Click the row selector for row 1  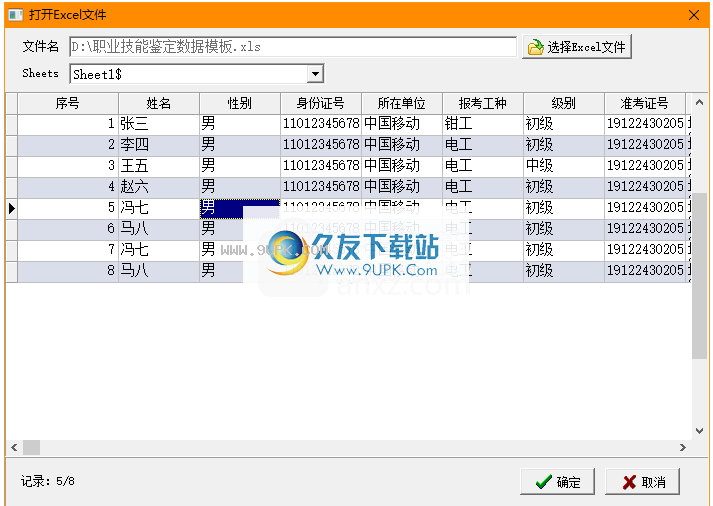tap(12, 124)
